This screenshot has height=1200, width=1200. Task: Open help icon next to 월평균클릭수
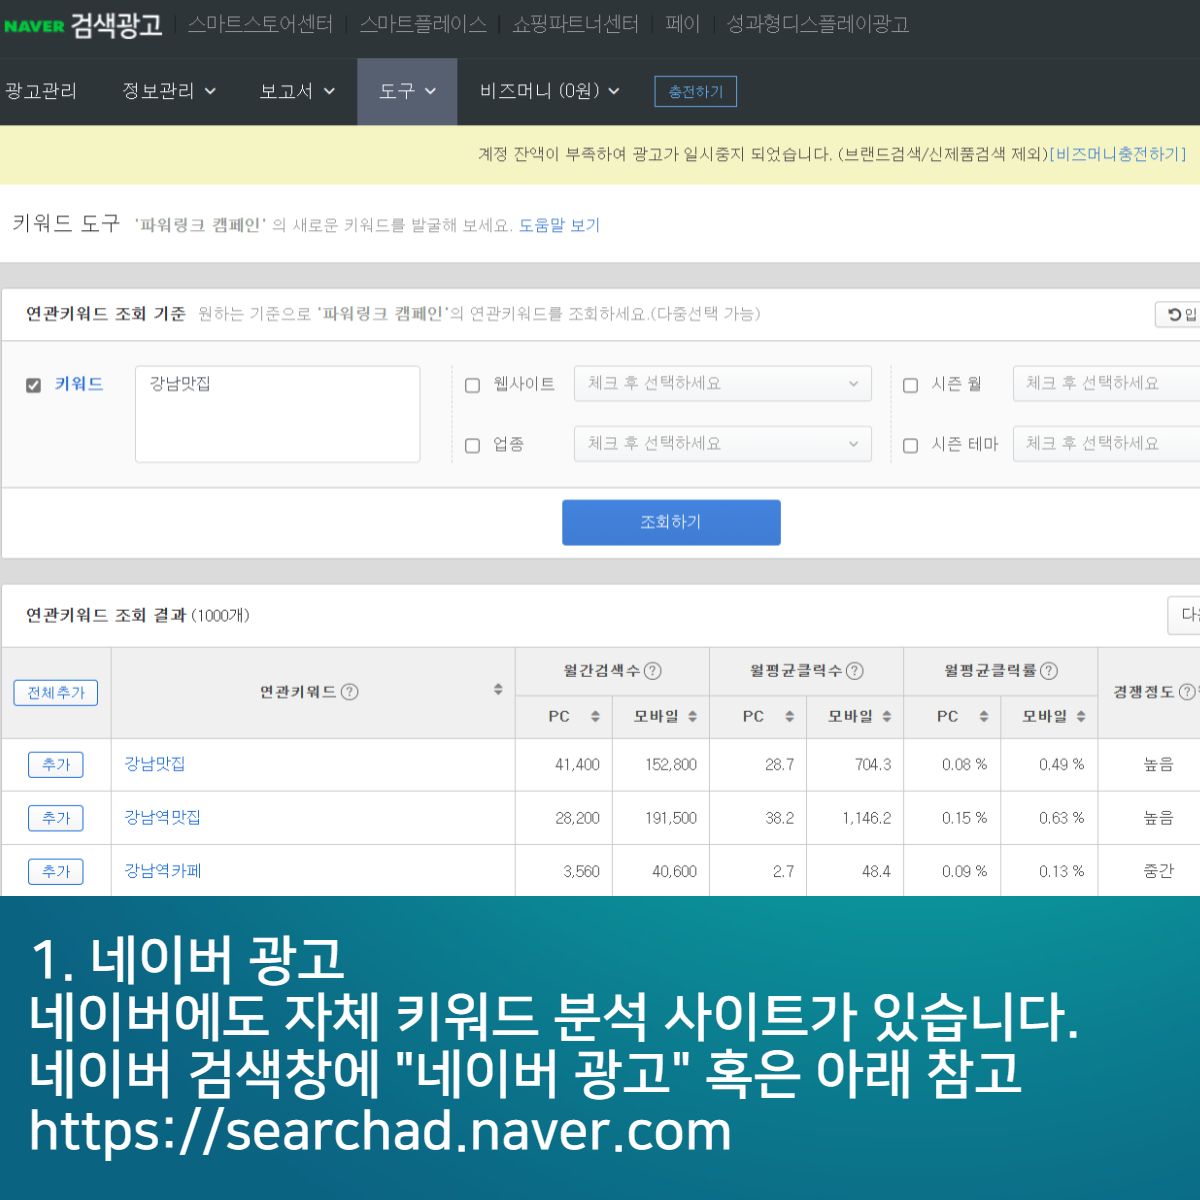click(855, 671)
